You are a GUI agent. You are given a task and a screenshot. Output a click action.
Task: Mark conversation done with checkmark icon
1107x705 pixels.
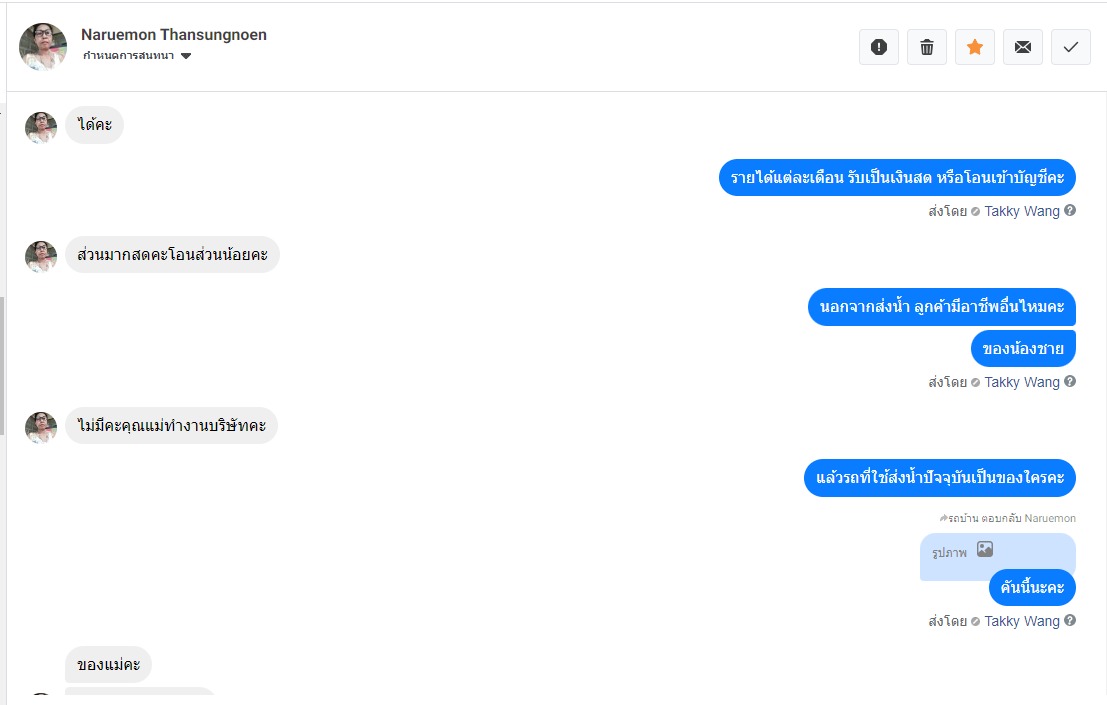1070,47
